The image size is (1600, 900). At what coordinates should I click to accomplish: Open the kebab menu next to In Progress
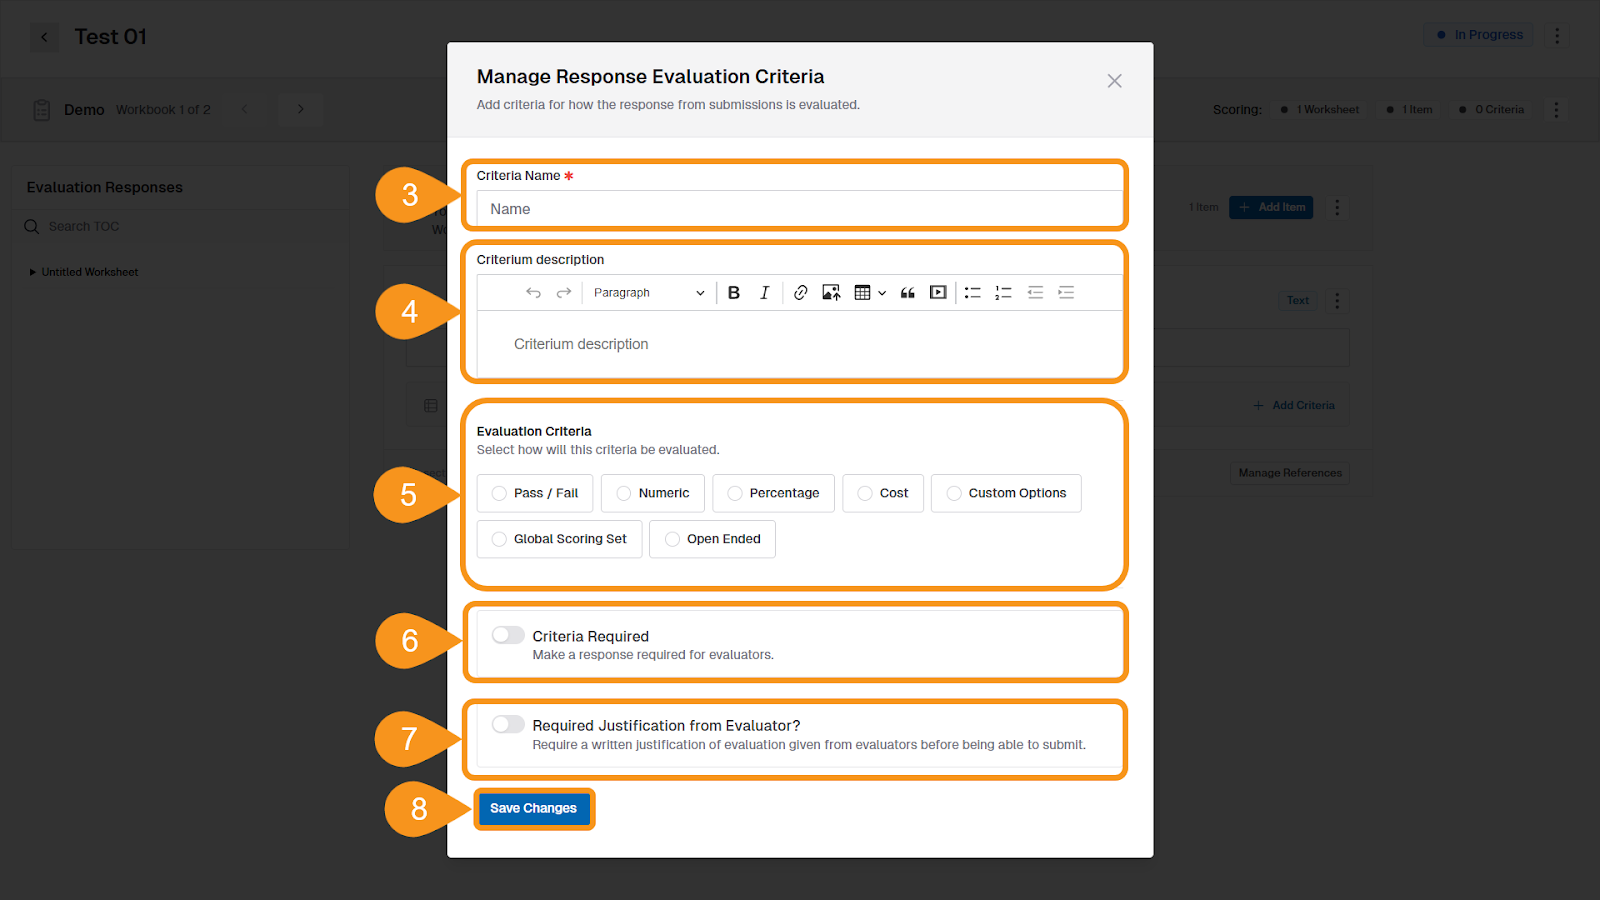pyautogui.click(x=1557, y=35)
